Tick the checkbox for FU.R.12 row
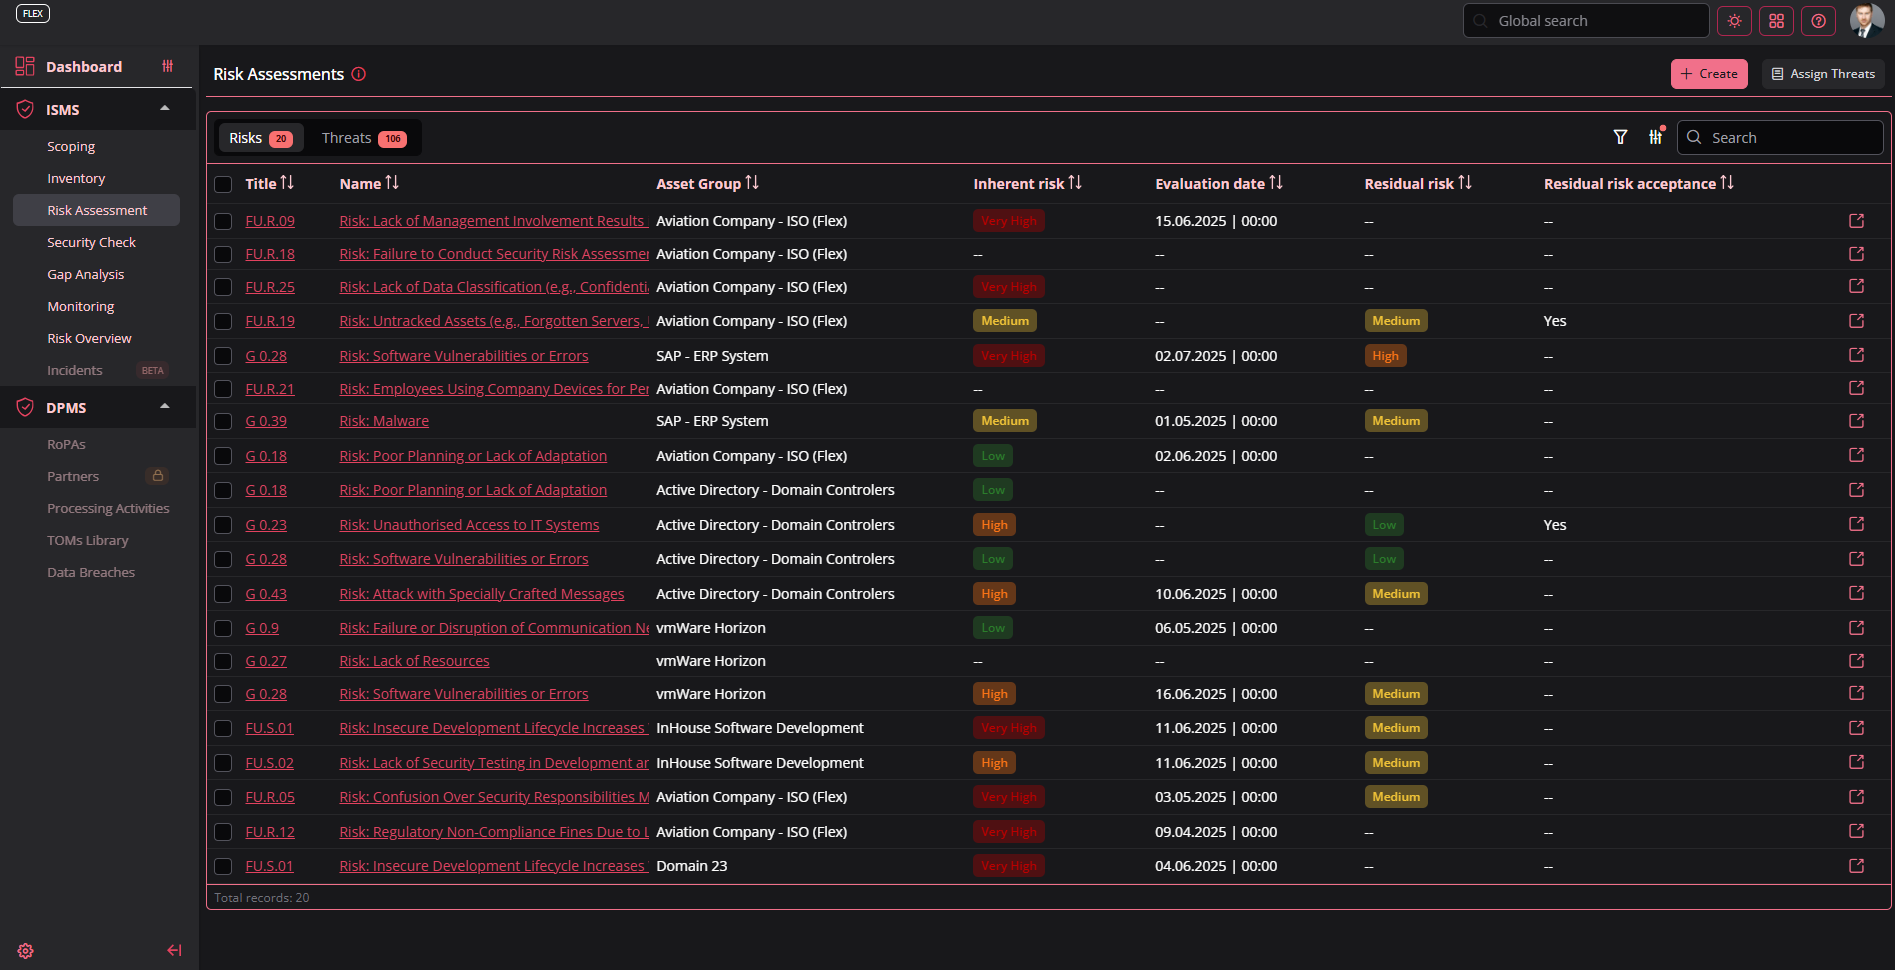The height and width of the screenshot is (970, 1895). pyautogui.click(x=223, y=832)
